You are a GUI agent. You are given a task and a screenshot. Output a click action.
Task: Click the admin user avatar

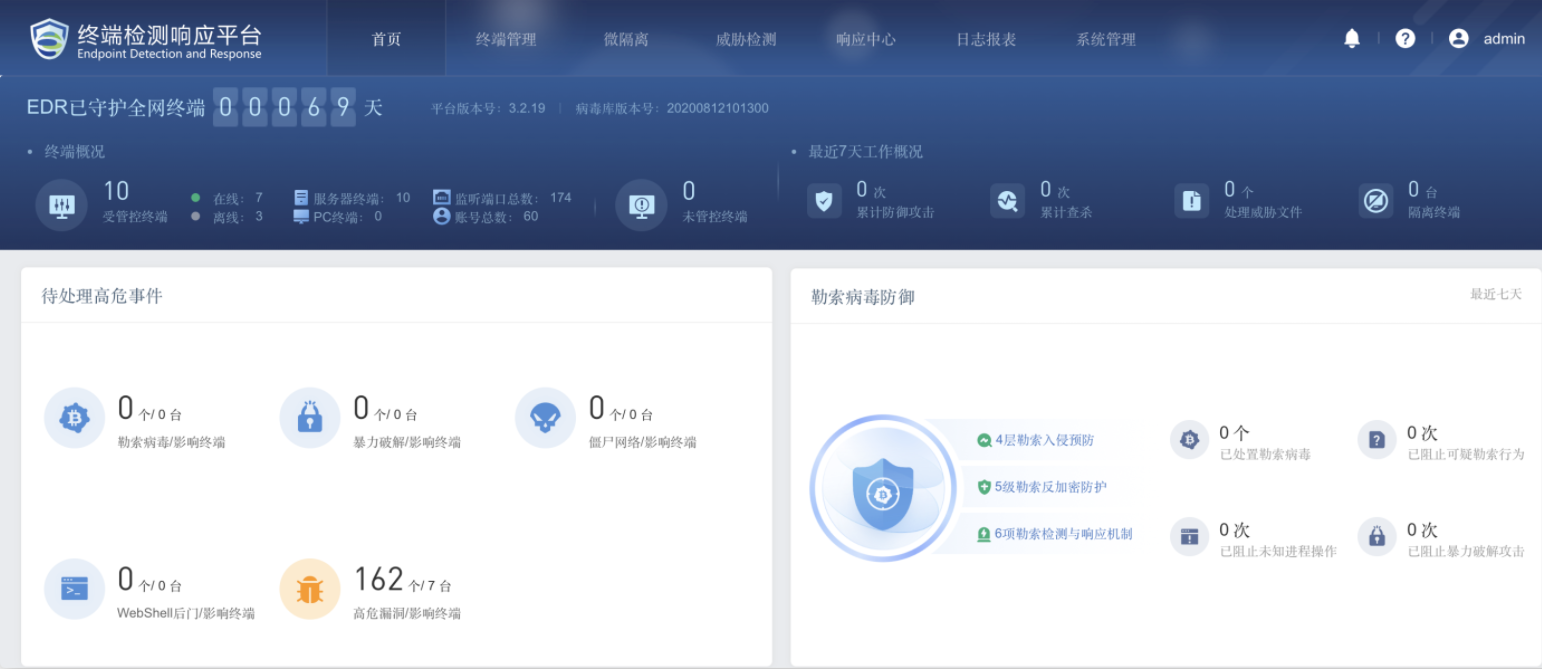1458,38
